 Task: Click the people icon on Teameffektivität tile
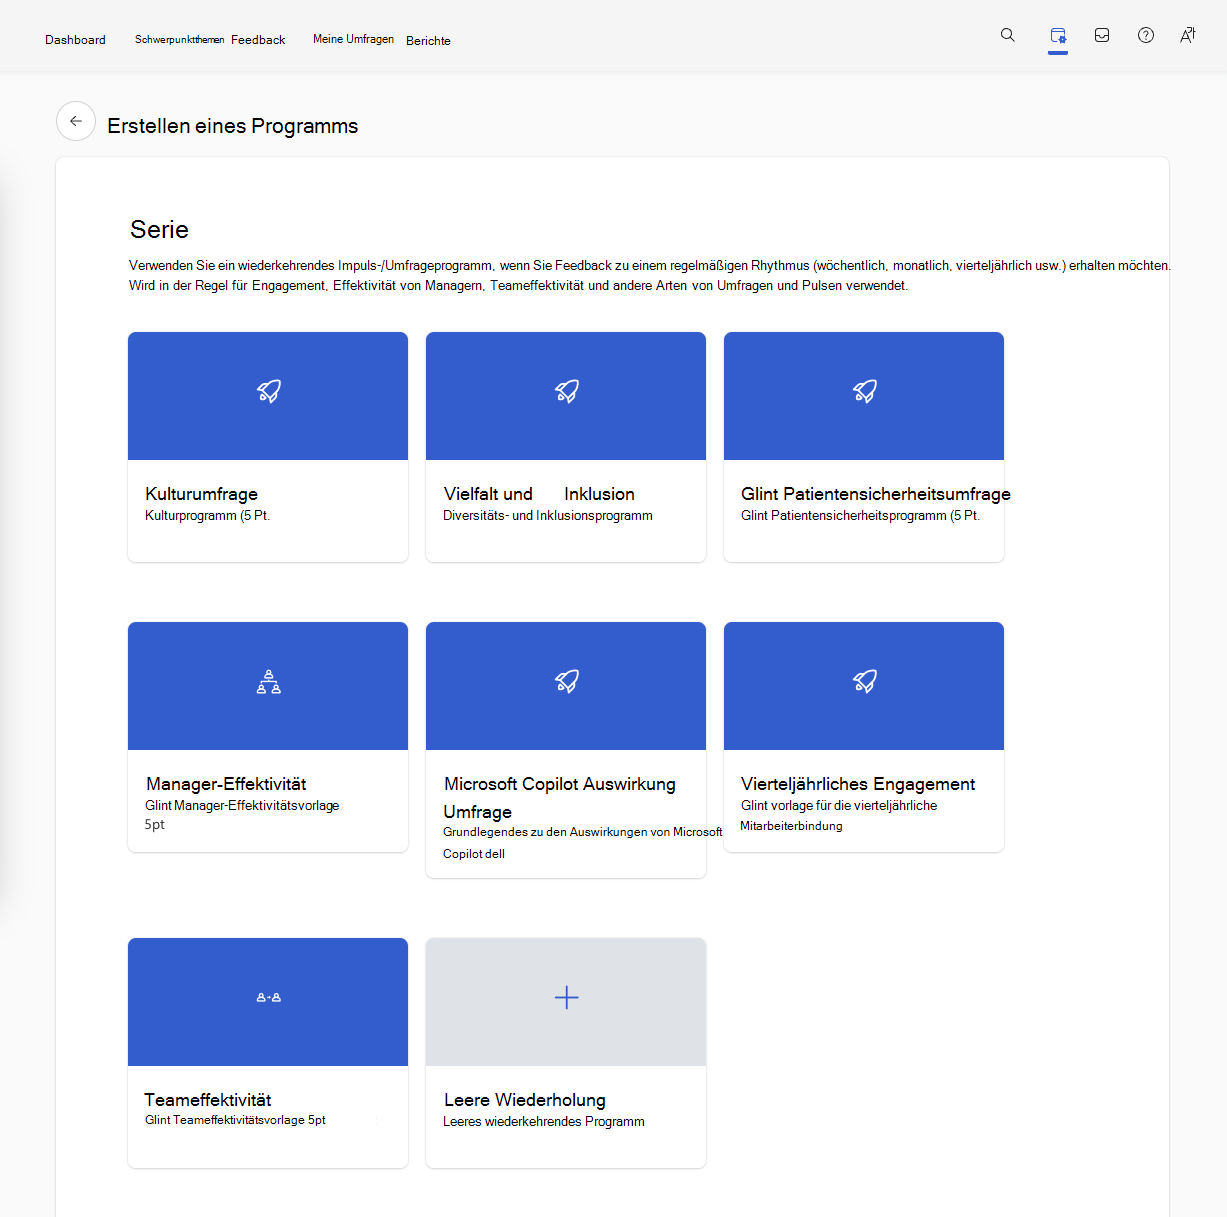(x=267, y=997)
